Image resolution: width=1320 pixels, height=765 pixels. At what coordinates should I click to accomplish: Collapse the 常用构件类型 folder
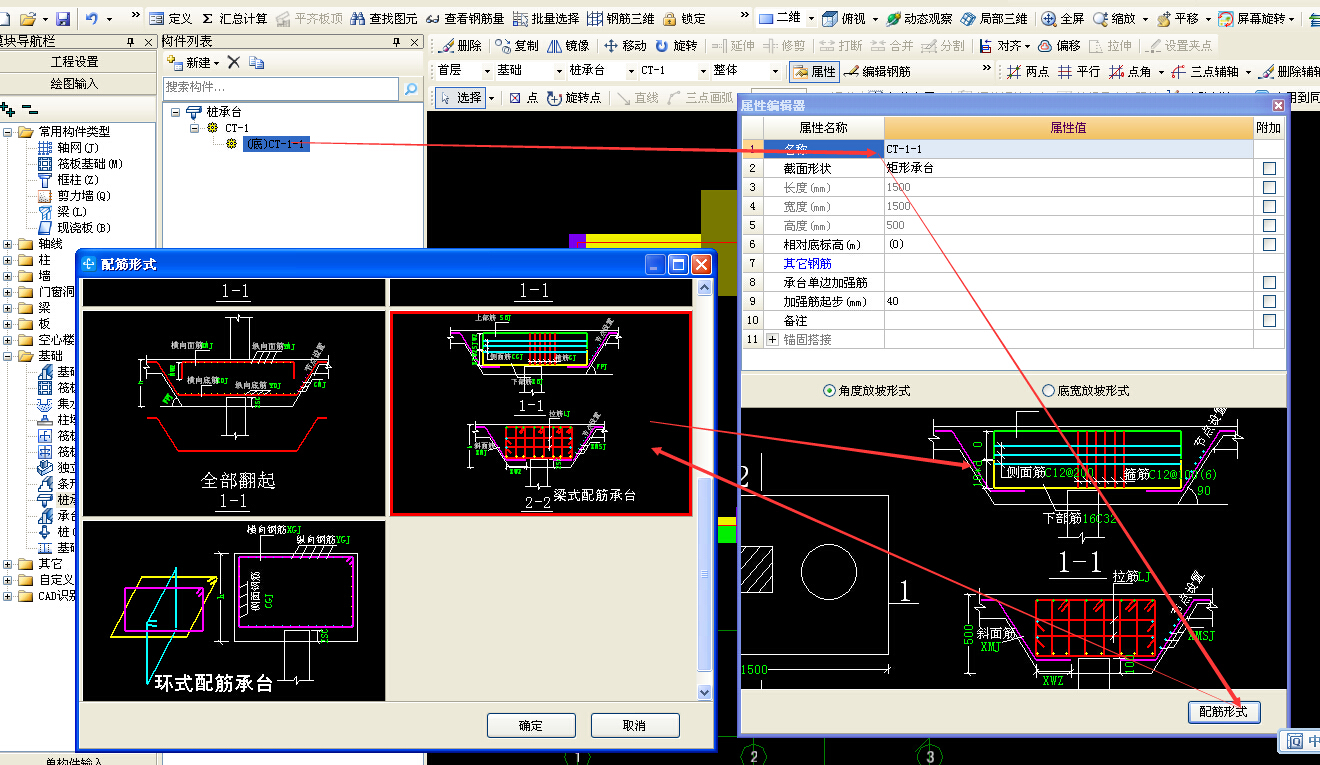click(8, 132)
